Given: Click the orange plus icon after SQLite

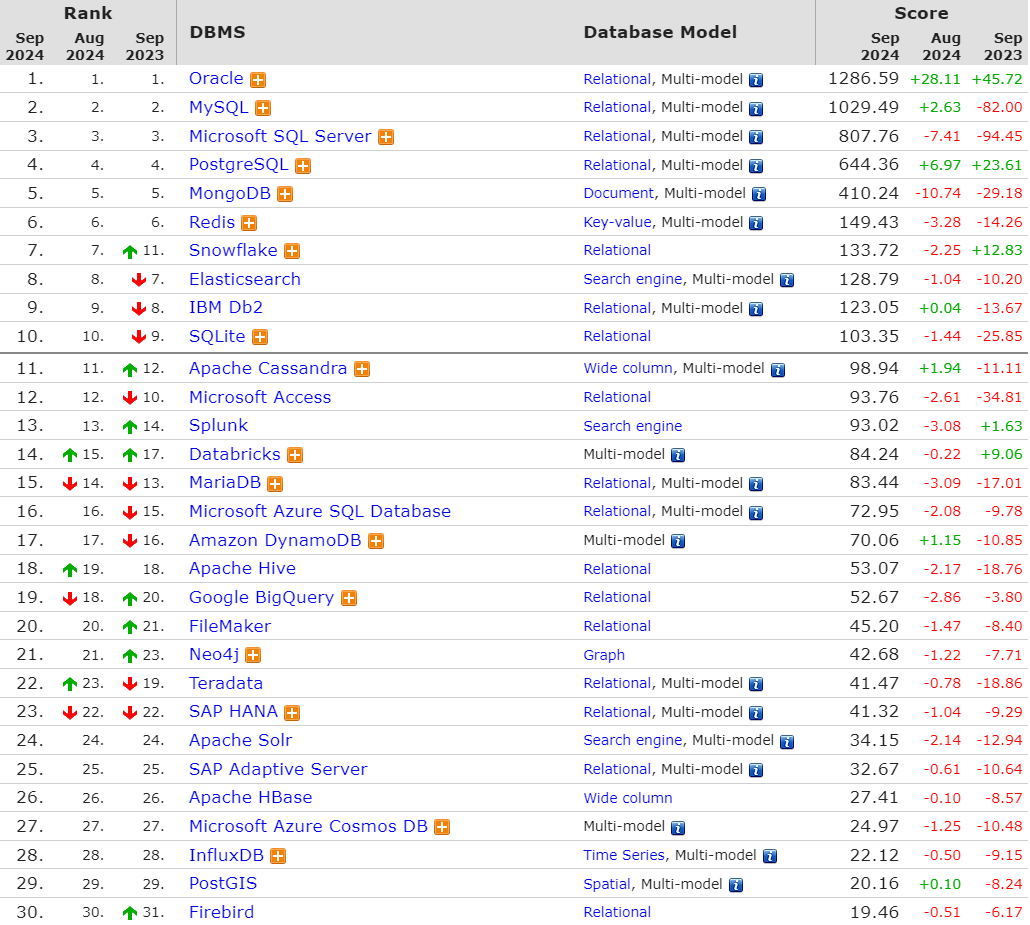Looking at the screenshot, I should [x=260, y=338].
